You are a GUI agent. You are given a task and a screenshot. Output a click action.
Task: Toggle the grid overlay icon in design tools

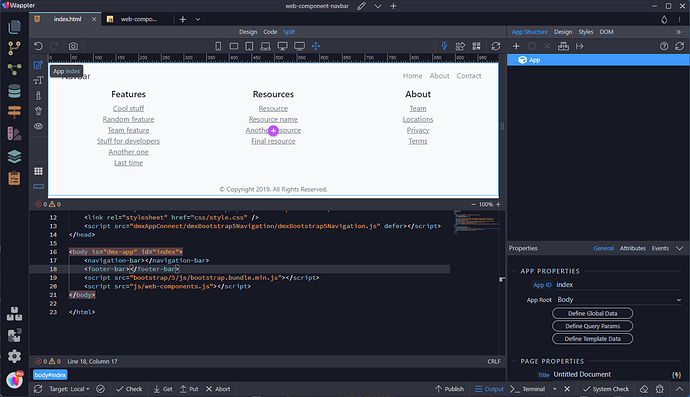click(38, 171)
